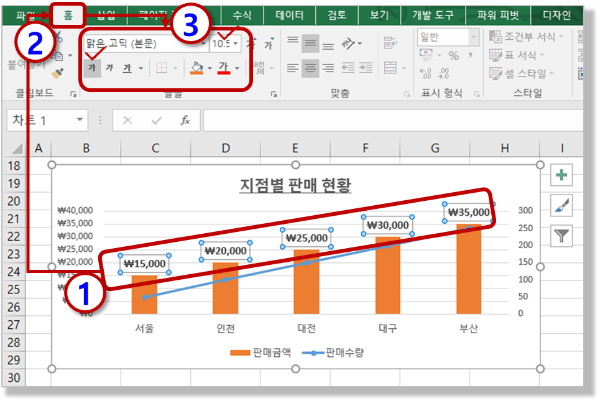This screenshot has width=600, height=401.
Task: Switch to the 보기 ribbon tab
Action: coord(379,15)
